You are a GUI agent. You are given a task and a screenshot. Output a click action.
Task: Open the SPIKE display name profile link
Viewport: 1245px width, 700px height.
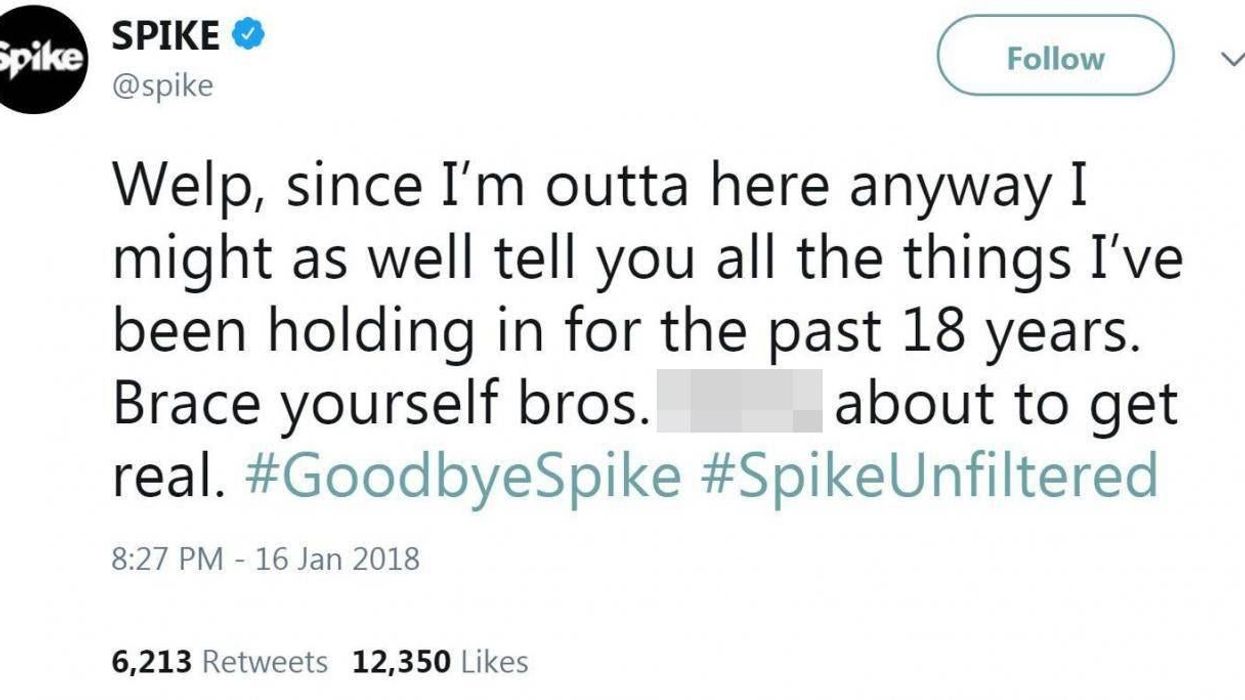(166, 37)
